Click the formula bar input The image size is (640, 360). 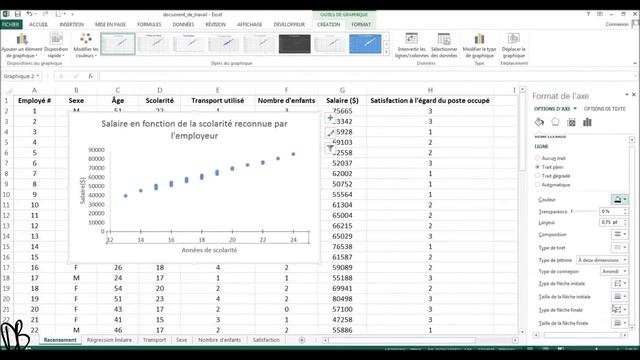tap(367, 76)
